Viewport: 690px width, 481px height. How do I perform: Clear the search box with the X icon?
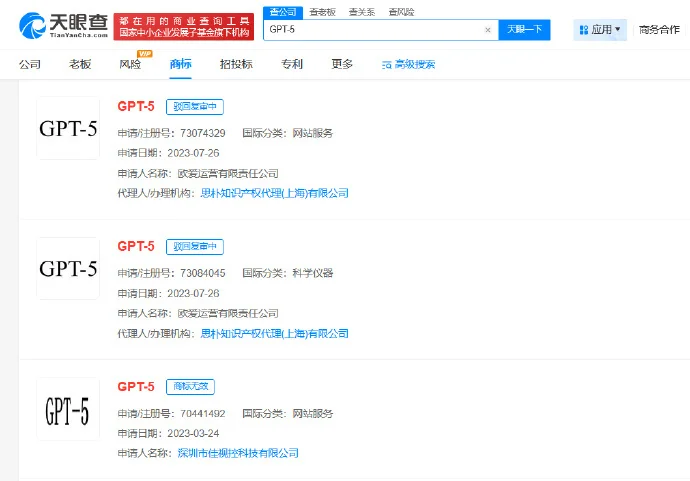pos(488,30)
